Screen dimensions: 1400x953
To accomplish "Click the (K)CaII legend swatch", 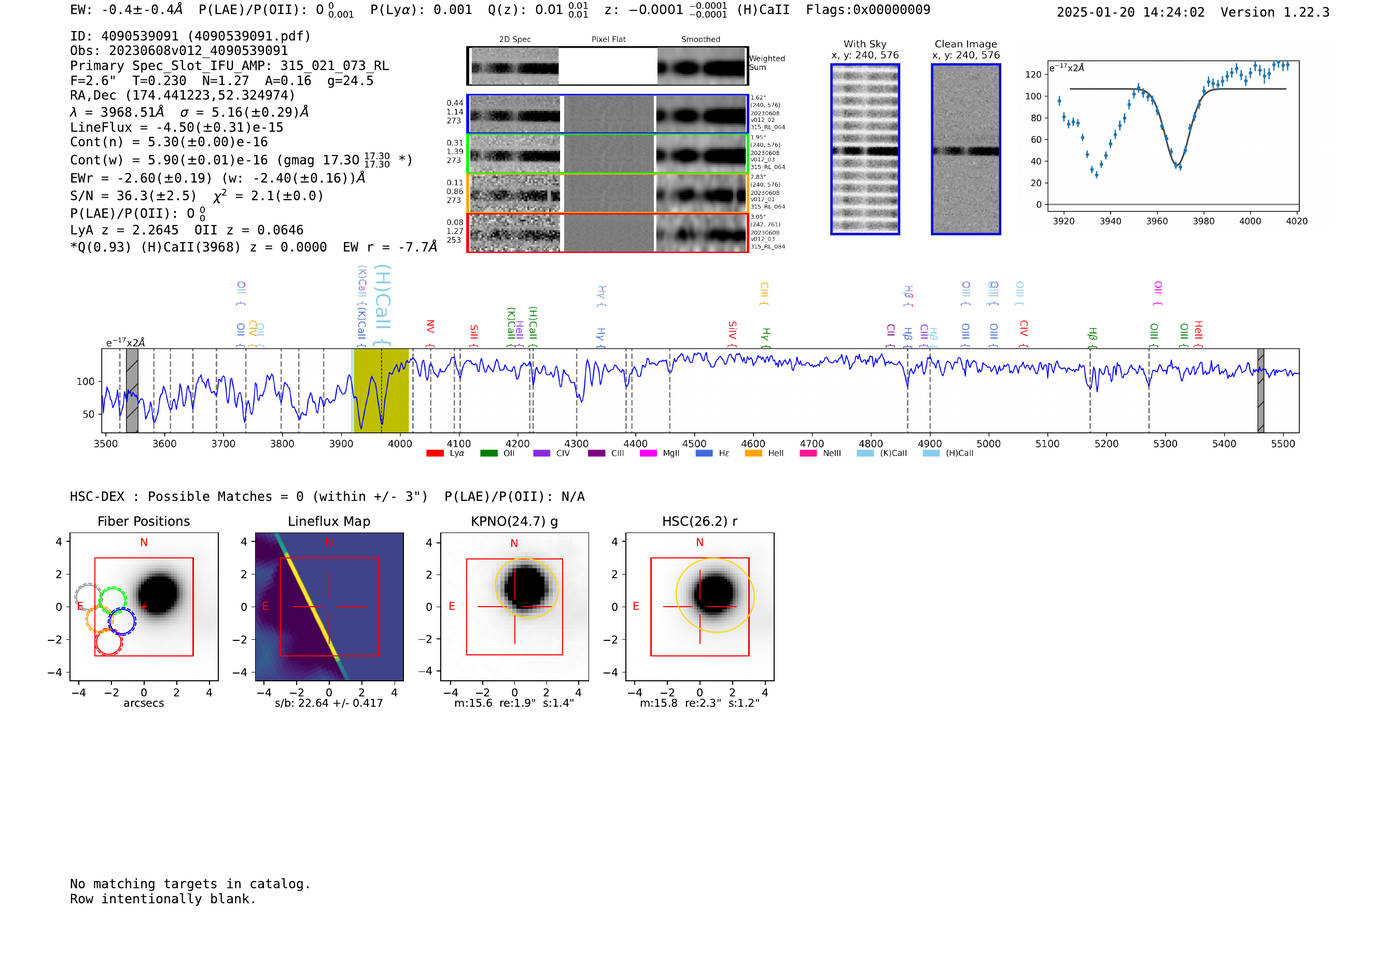I will point(865,453).
